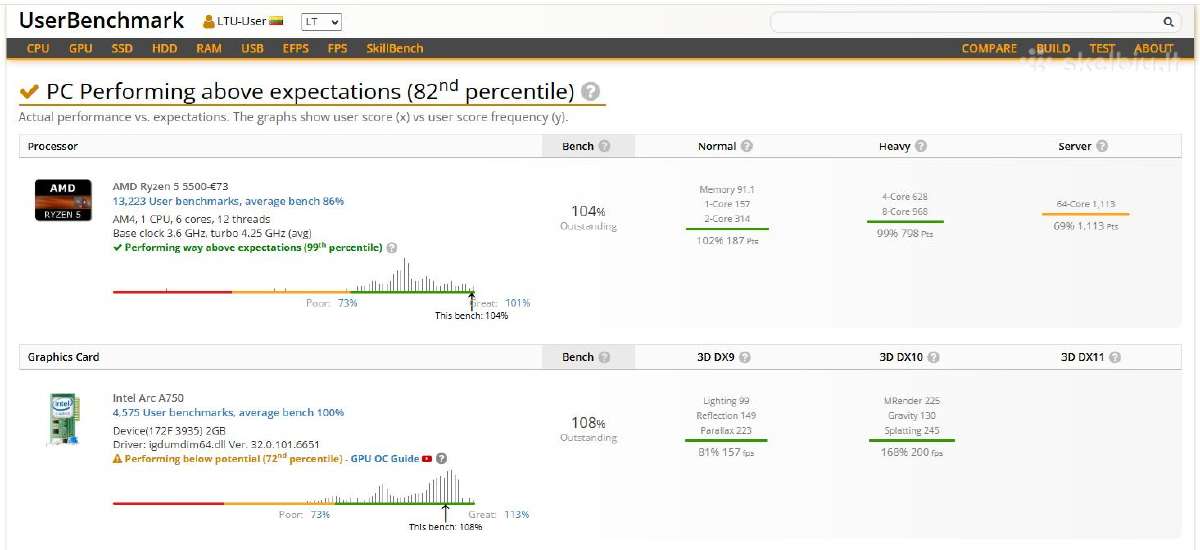Open the LT country dropdown

pos(321,21)
